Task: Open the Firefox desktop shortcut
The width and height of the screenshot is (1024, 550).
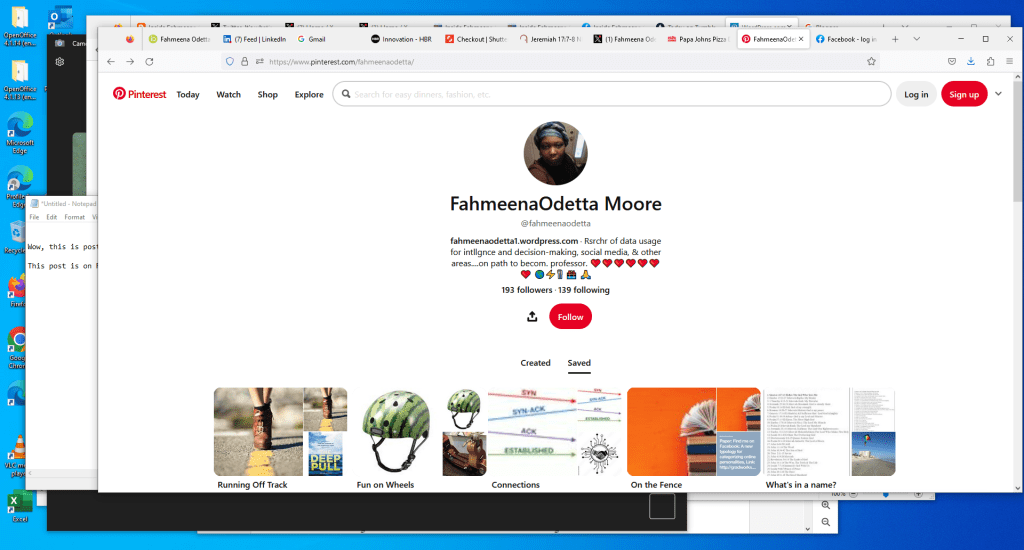Action: [17, 291]
